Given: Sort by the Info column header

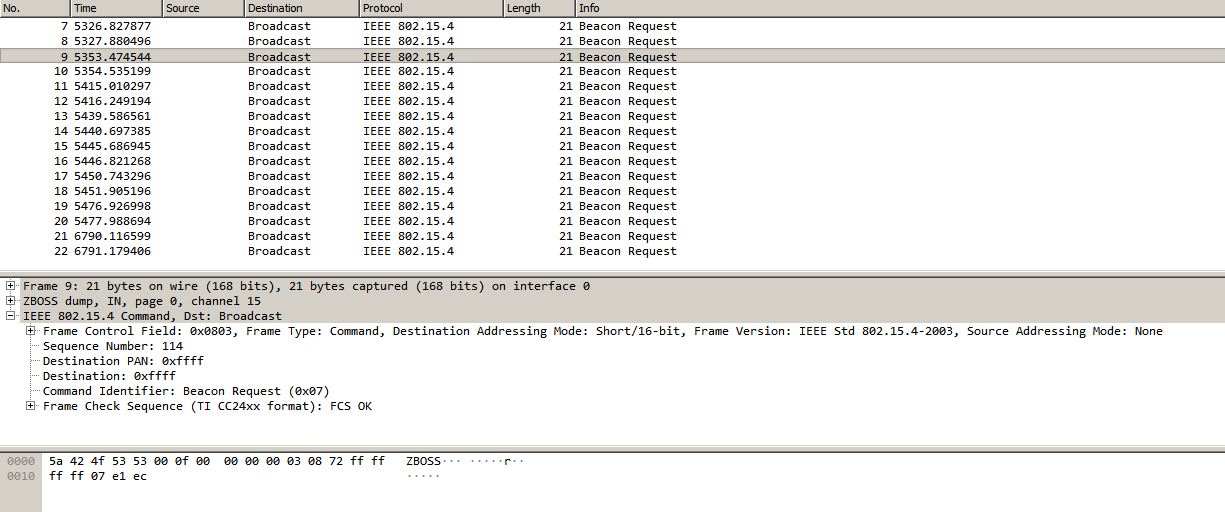Looking at the screenshot, I should click(x=900, y=8).
